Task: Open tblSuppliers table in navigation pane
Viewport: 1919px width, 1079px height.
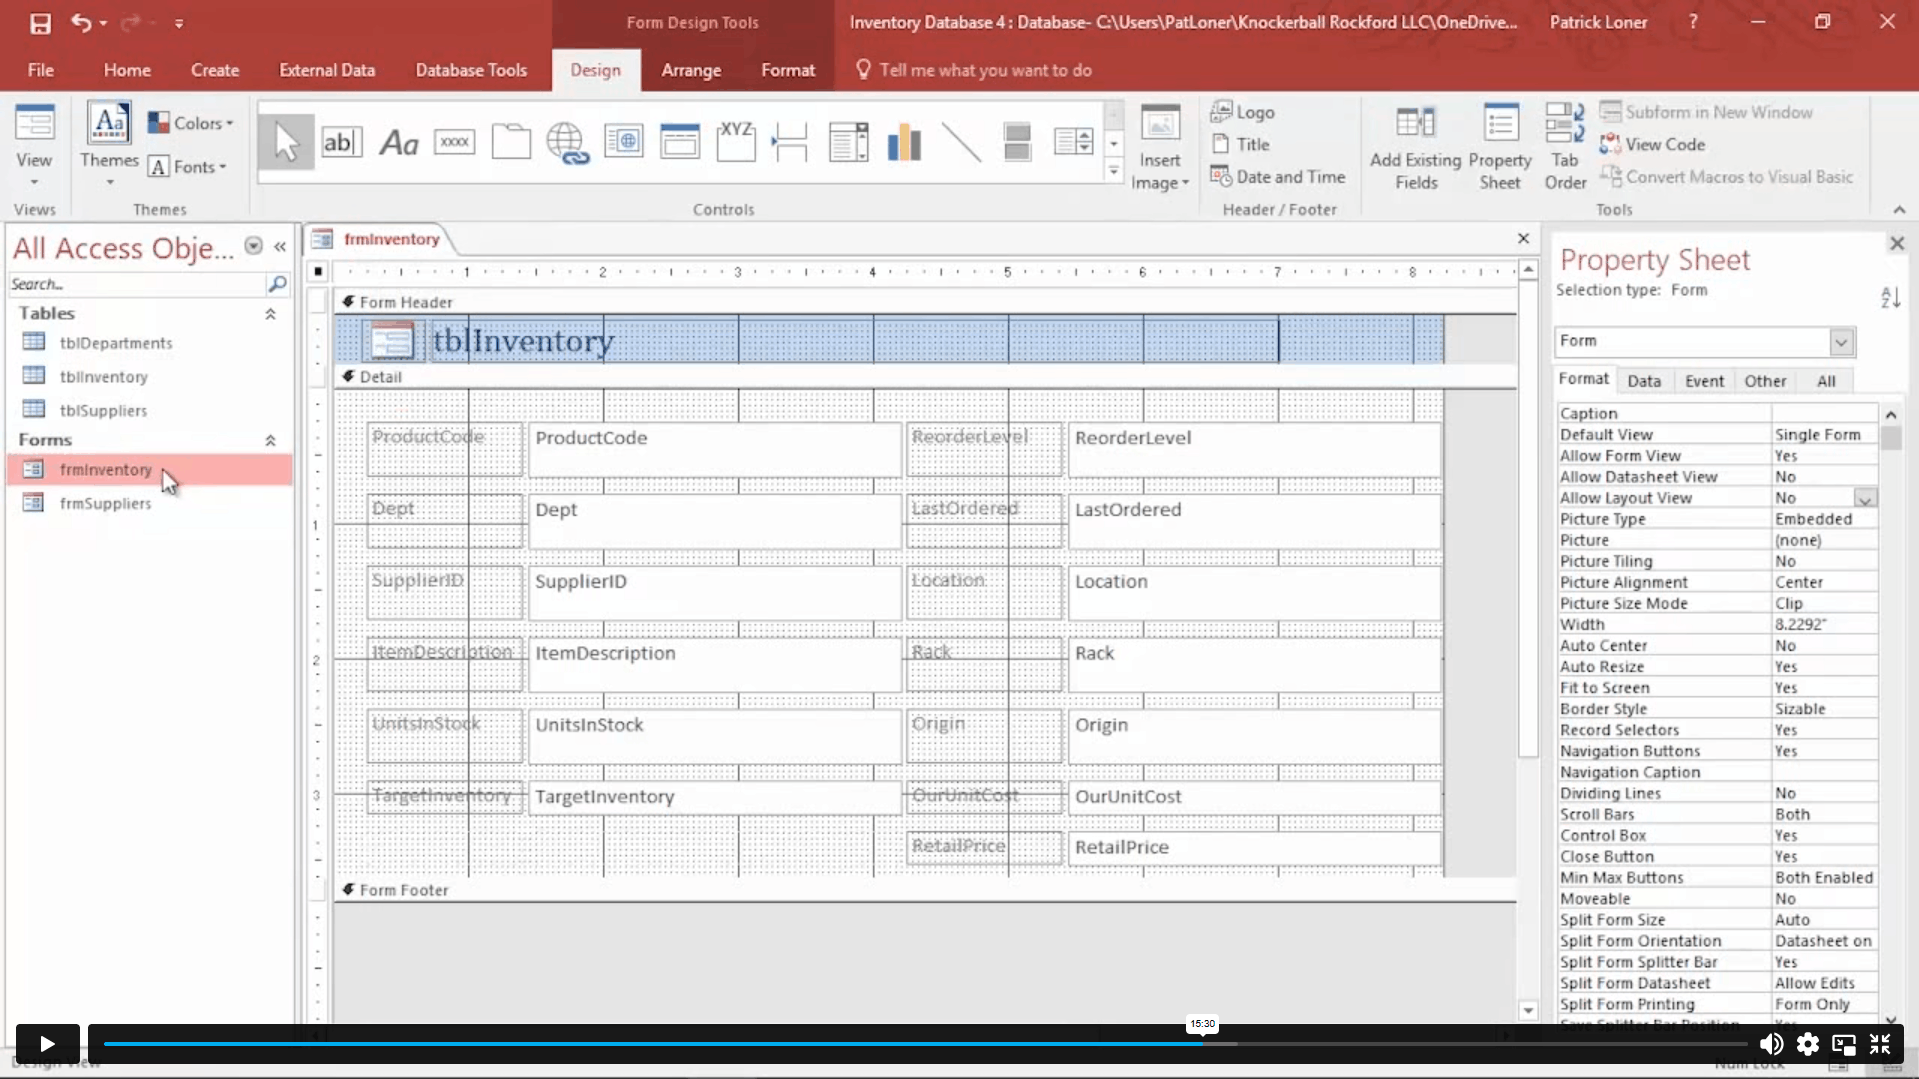Action: (103, 411)
